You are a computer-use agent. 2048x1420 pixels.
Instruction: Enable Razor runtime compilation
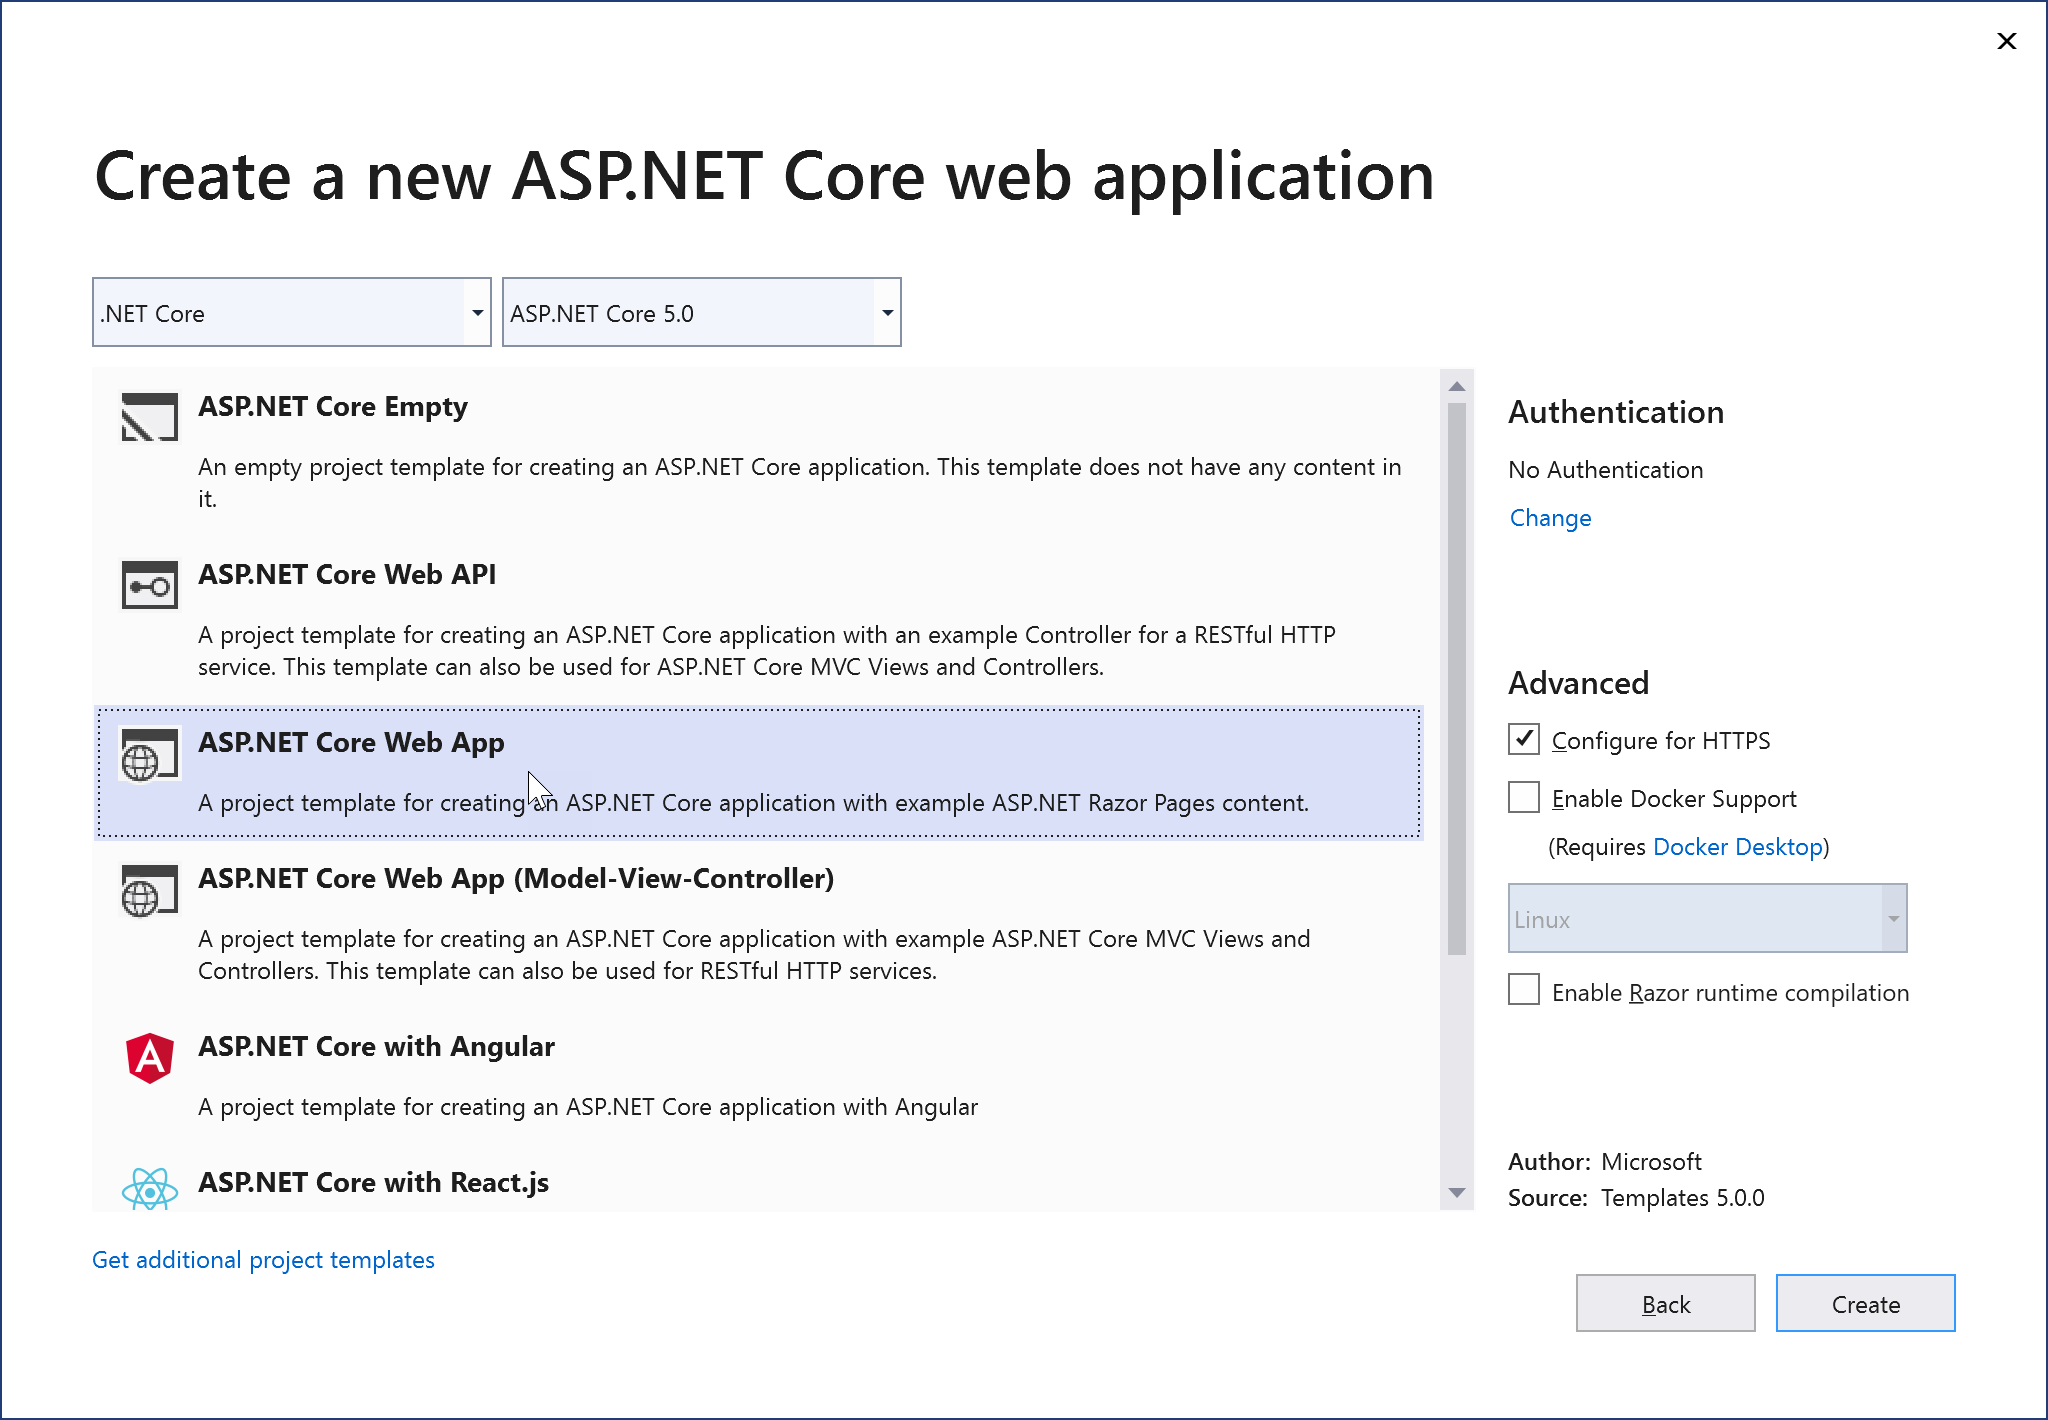1523,990
